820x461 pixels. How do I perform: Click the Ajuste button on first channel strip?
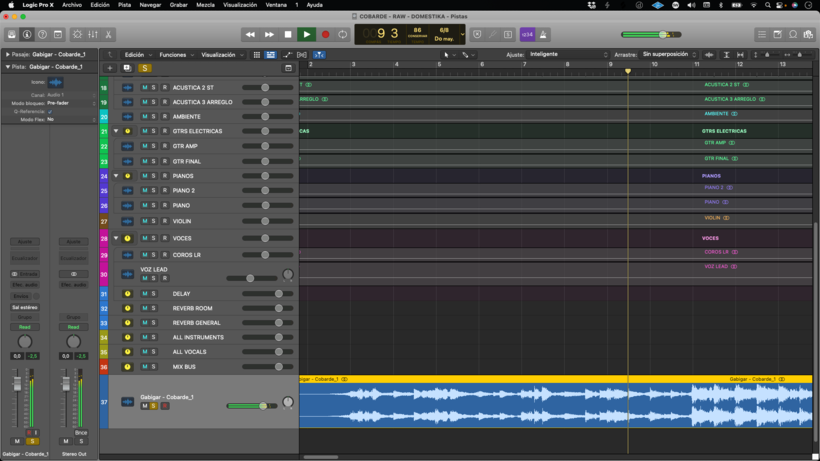tap(25, 242)
